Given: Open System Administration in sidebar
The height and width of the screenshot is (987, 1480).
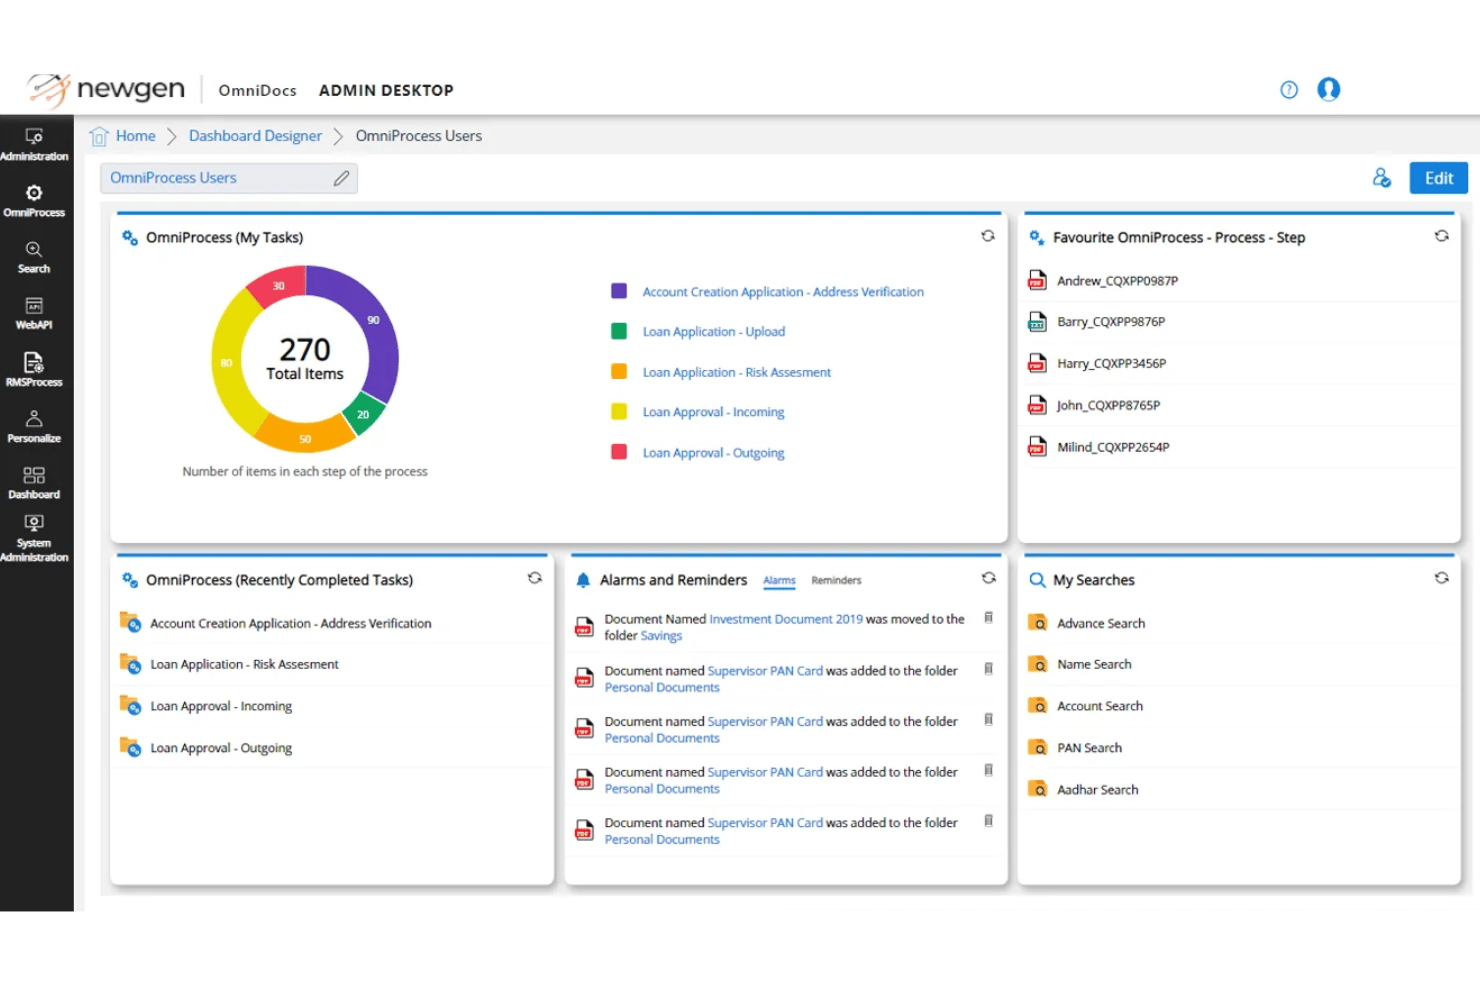Looking at the screenshot, I should click(x=34, y=538).
